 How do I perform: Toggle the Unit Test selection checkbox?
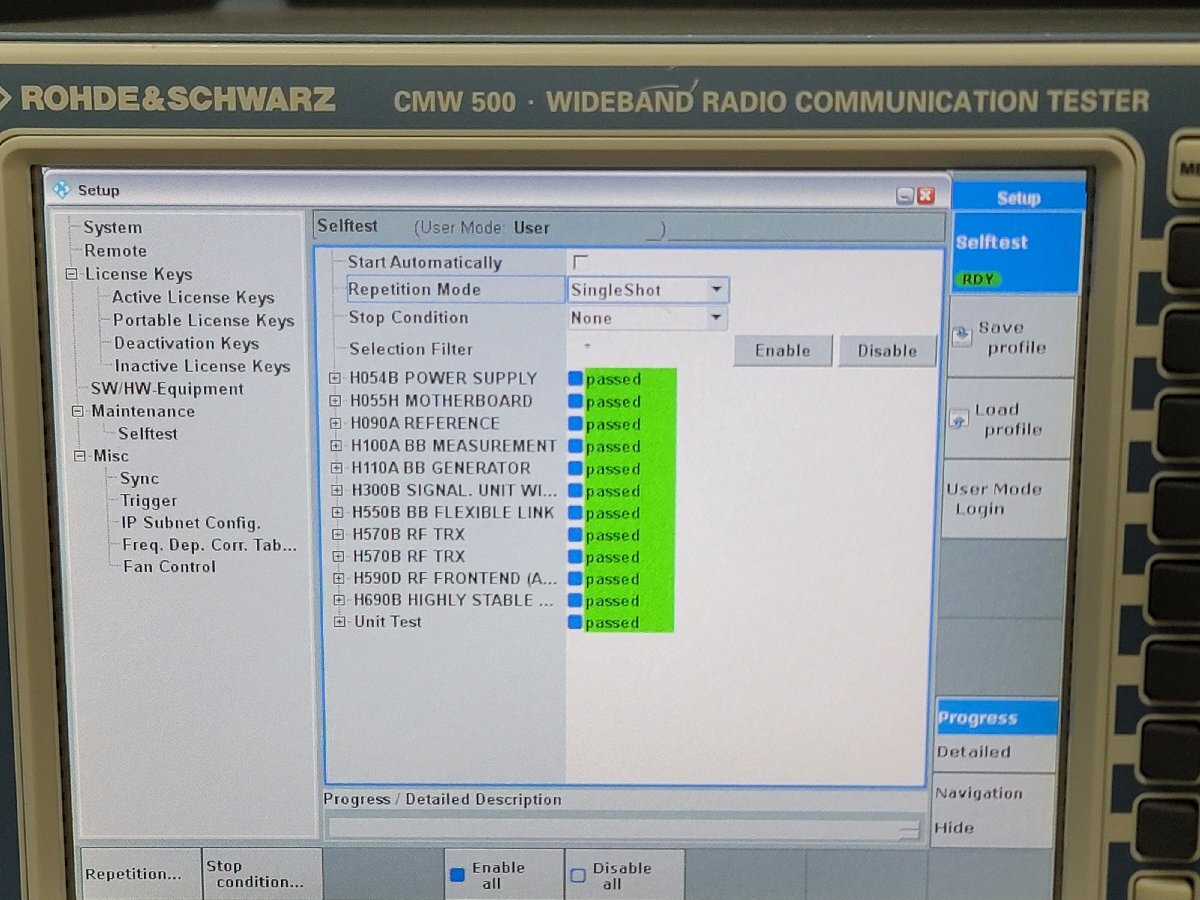pos(574,621)
